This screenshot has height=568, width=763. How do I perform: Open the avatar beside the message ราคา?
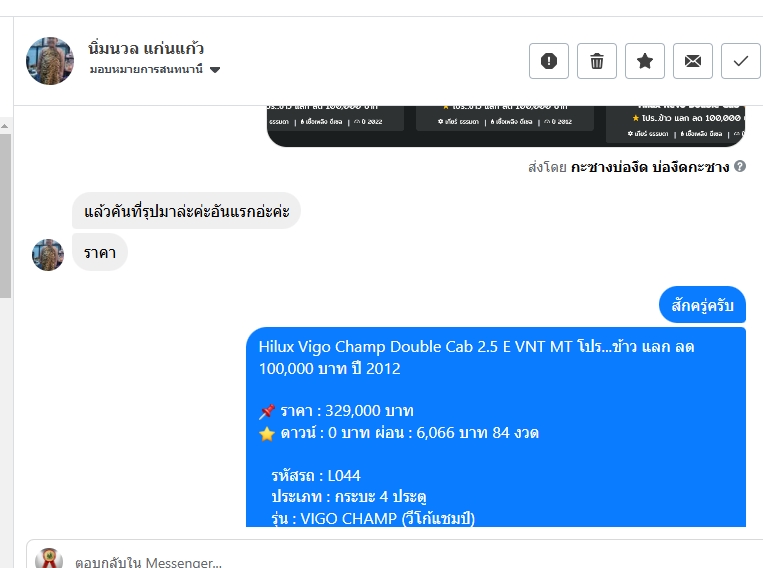click(48, 255)
